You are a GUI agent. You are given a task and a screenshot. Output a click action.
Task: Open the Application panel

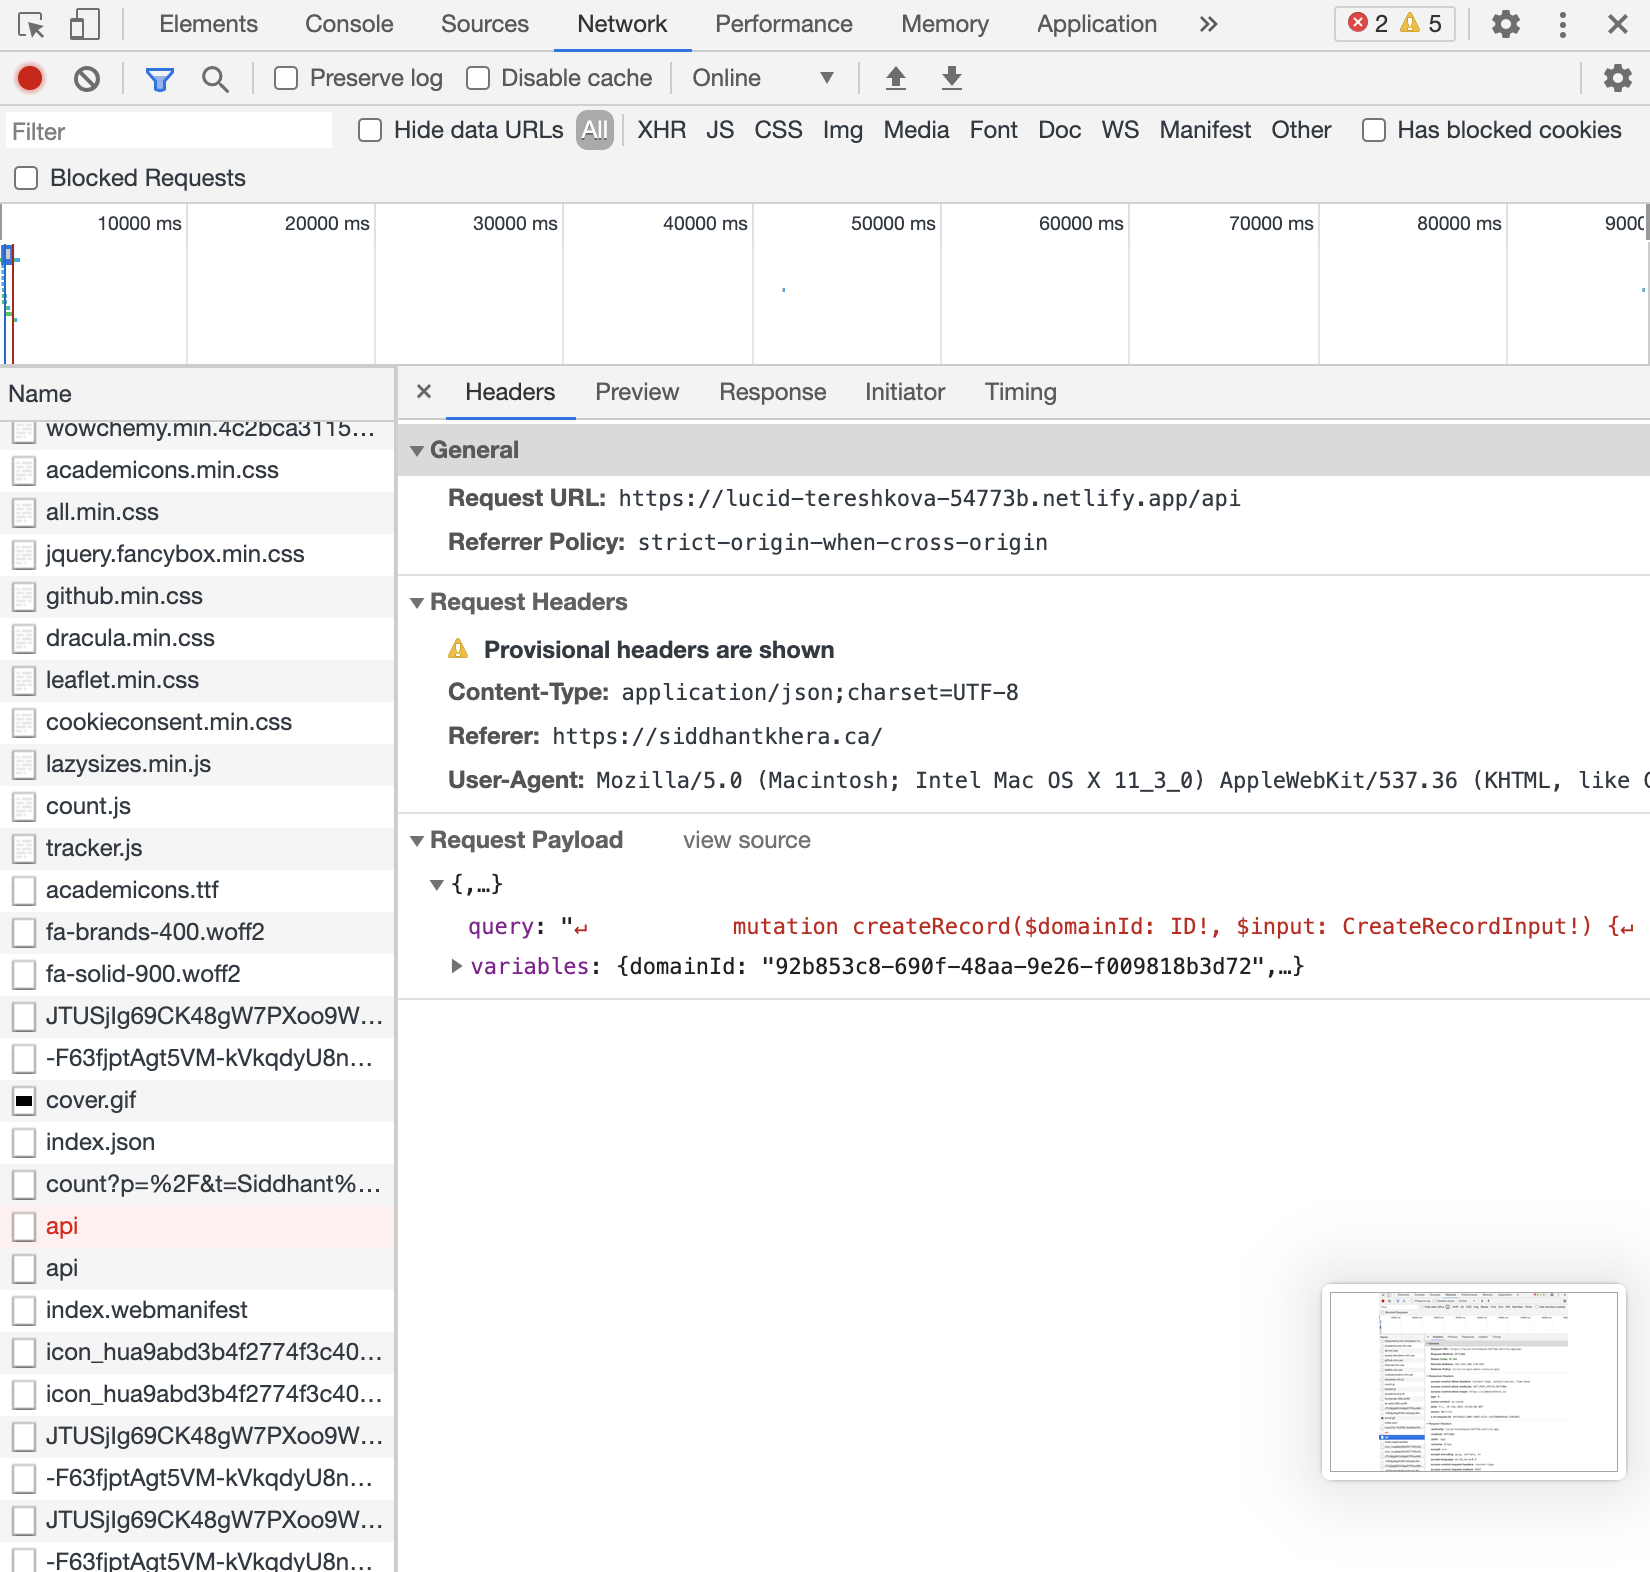tap(1095, 23)
